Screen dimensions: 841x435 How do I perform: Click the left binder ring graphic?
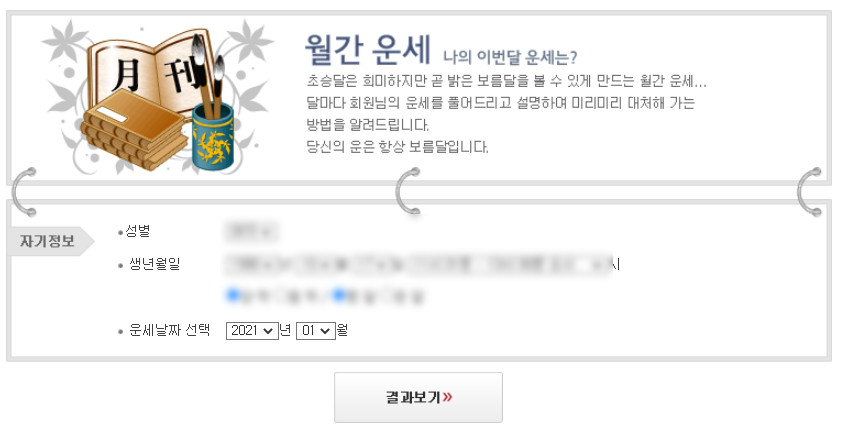24,191
